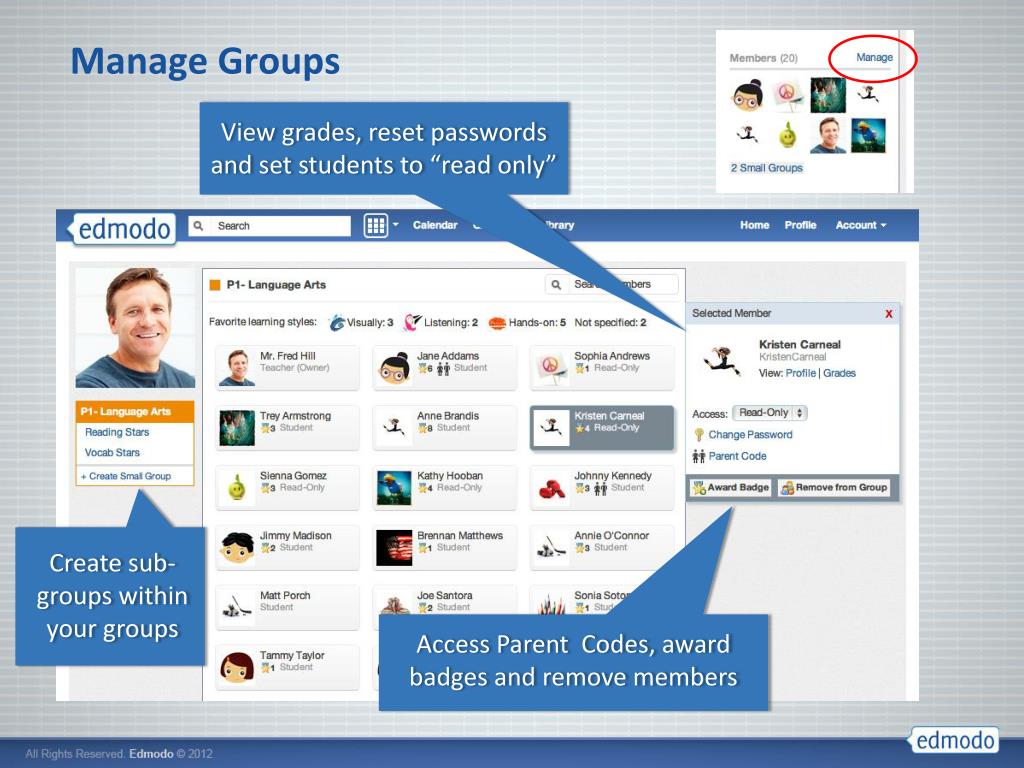Click Anne Brandis badge count icon
Screen dimensions: 1024x768
tap(425, 428)
